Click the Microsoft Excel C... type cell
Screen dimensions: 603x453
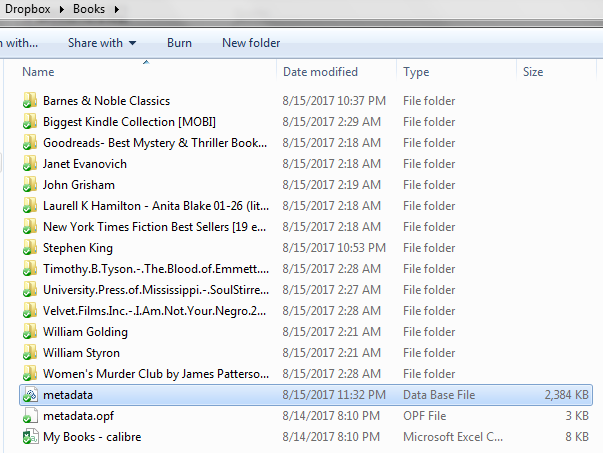pyautogui.click(x=453, y=437)
